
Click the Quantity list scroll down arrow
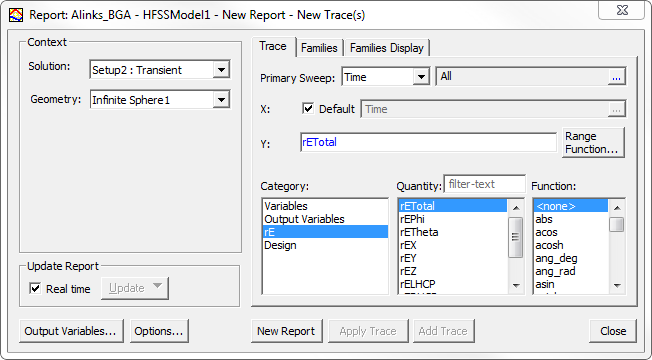pos(516,285)
